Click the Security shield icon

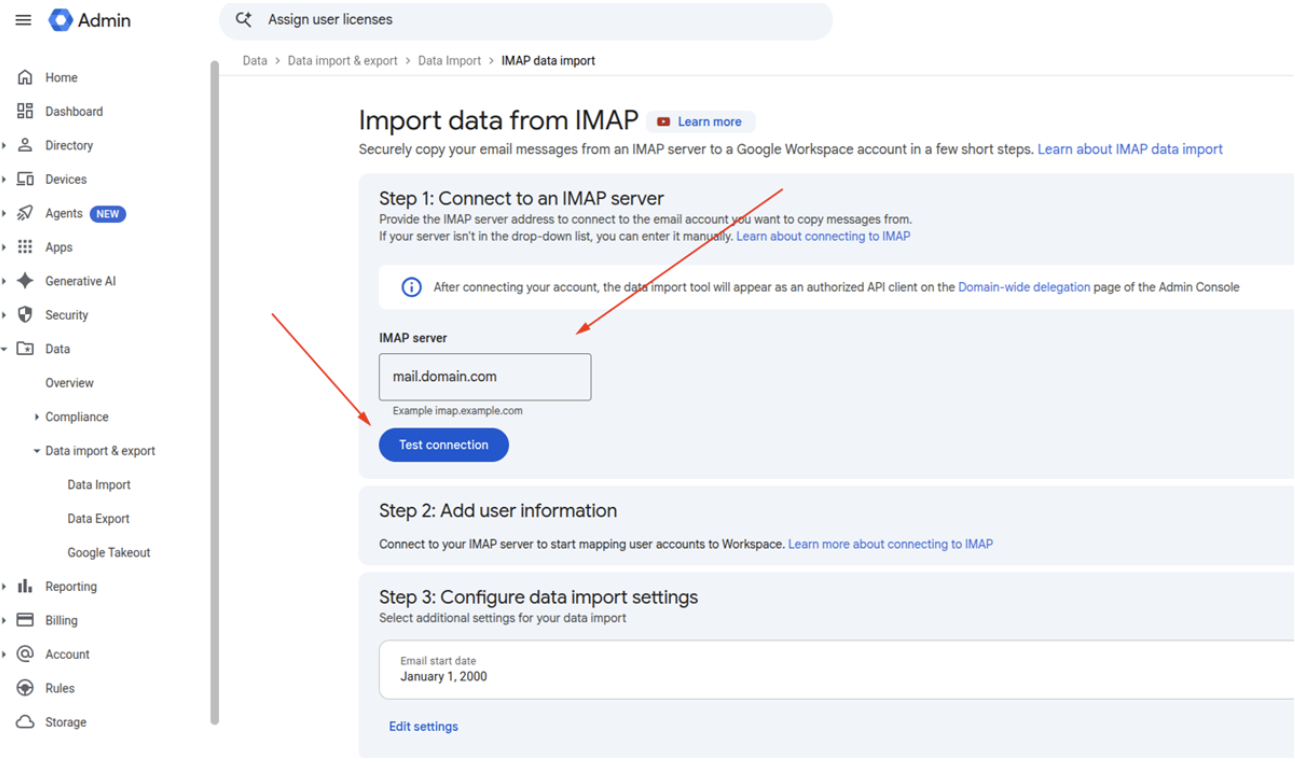tap(25, 315)
